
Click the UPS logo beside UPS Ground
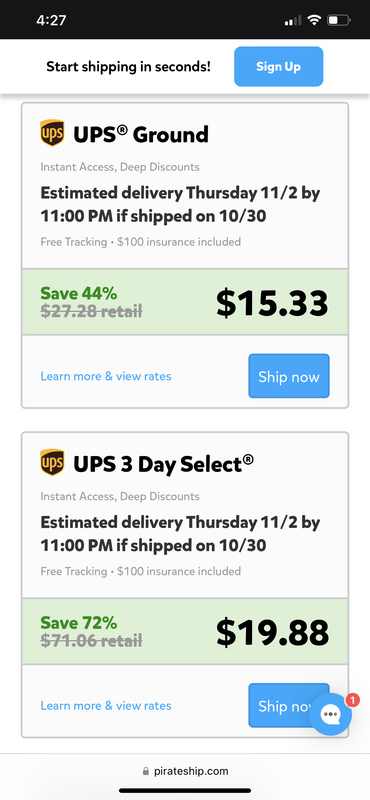click(52, 133)
